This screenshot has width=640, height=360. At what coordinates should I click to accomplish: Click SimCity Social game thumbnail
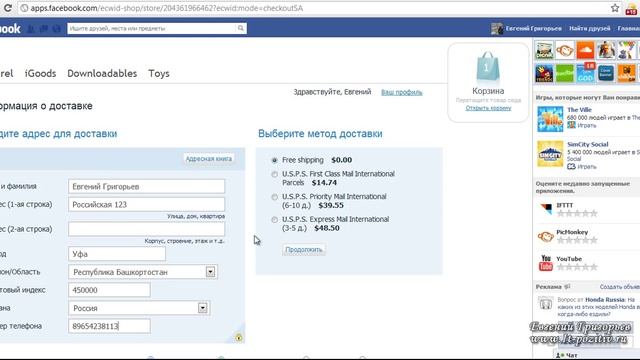tap(550, 154)
